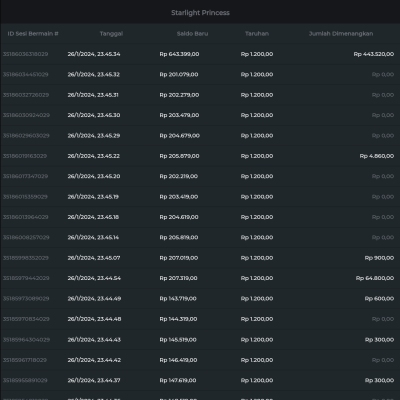The image size is (400, 400).
Task: Click the balance Rp 203.419,00
Action: [179, 197]
